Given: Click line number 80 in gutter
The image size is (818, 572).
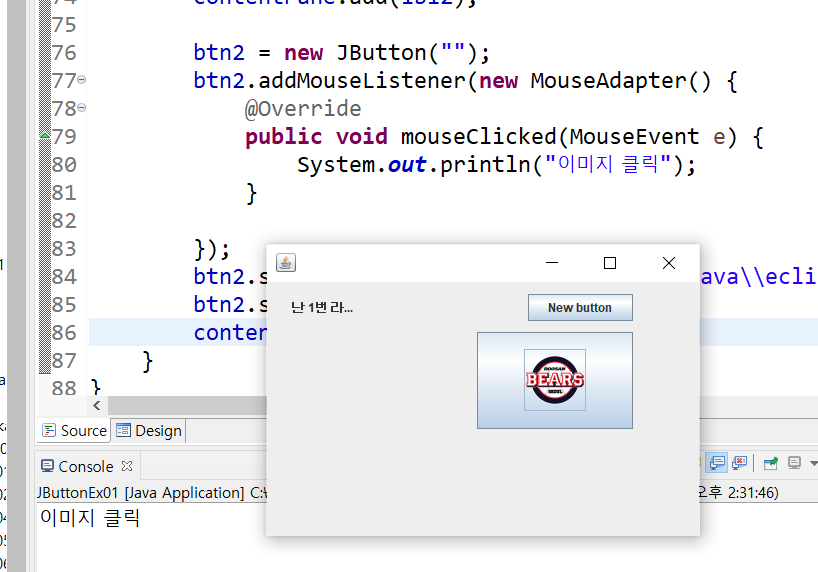Looking at the screenshot, I should (x=64, y=164).
